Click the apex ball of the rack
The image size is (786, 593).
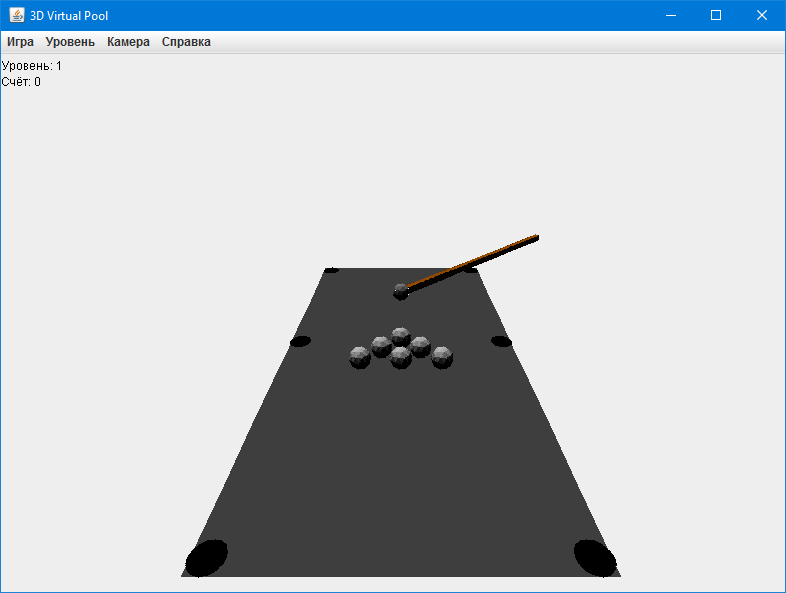401,336
